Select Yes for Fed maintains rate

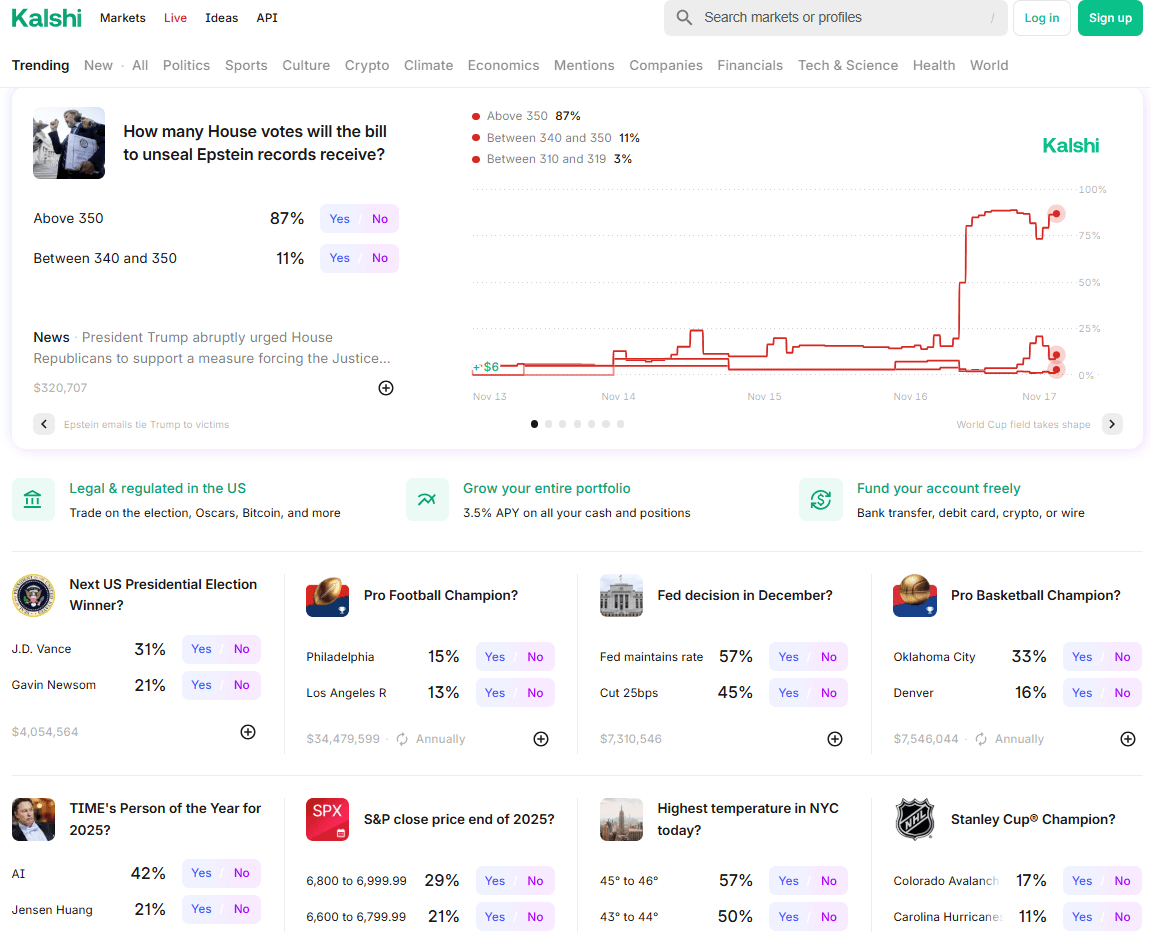click(789, 657)
